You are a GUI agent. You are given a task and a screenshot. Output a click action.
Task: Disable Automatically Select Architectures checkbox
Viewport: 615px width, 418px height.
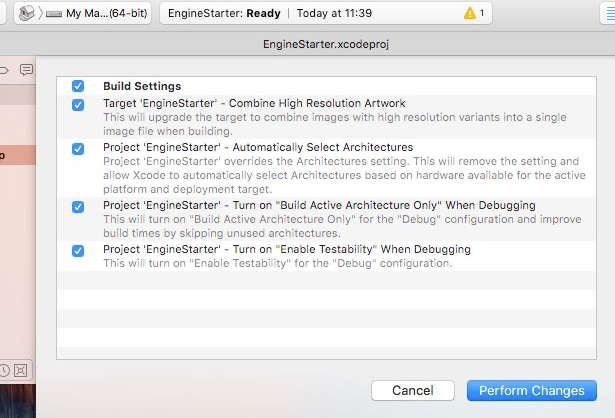tap(78, 148)
